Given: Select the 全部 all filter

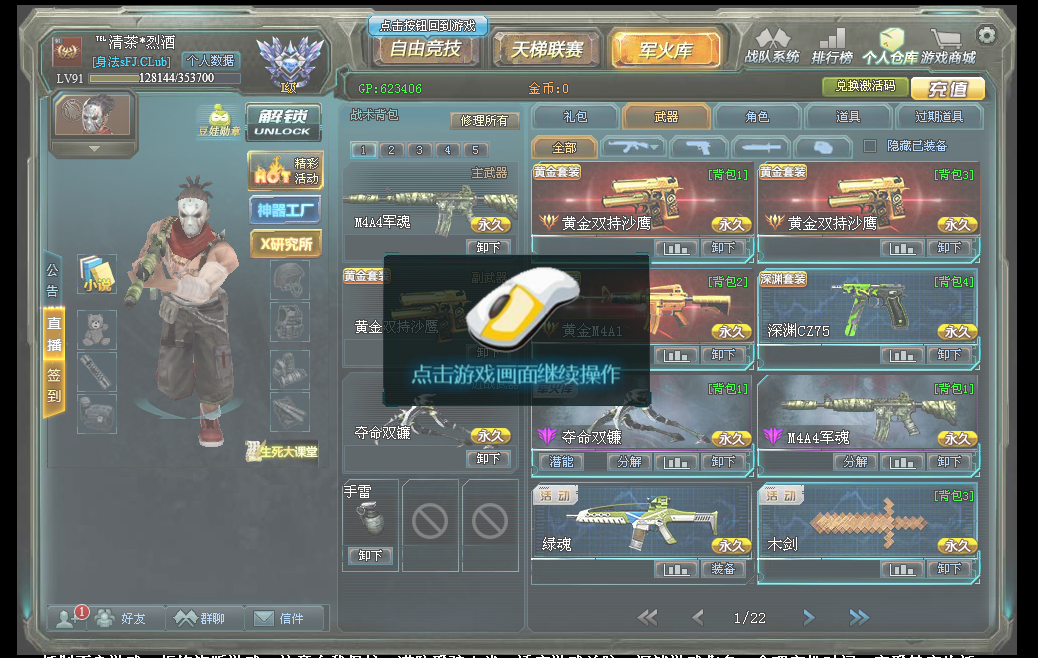Looking at the screenshot, I should tap(565, 147).
